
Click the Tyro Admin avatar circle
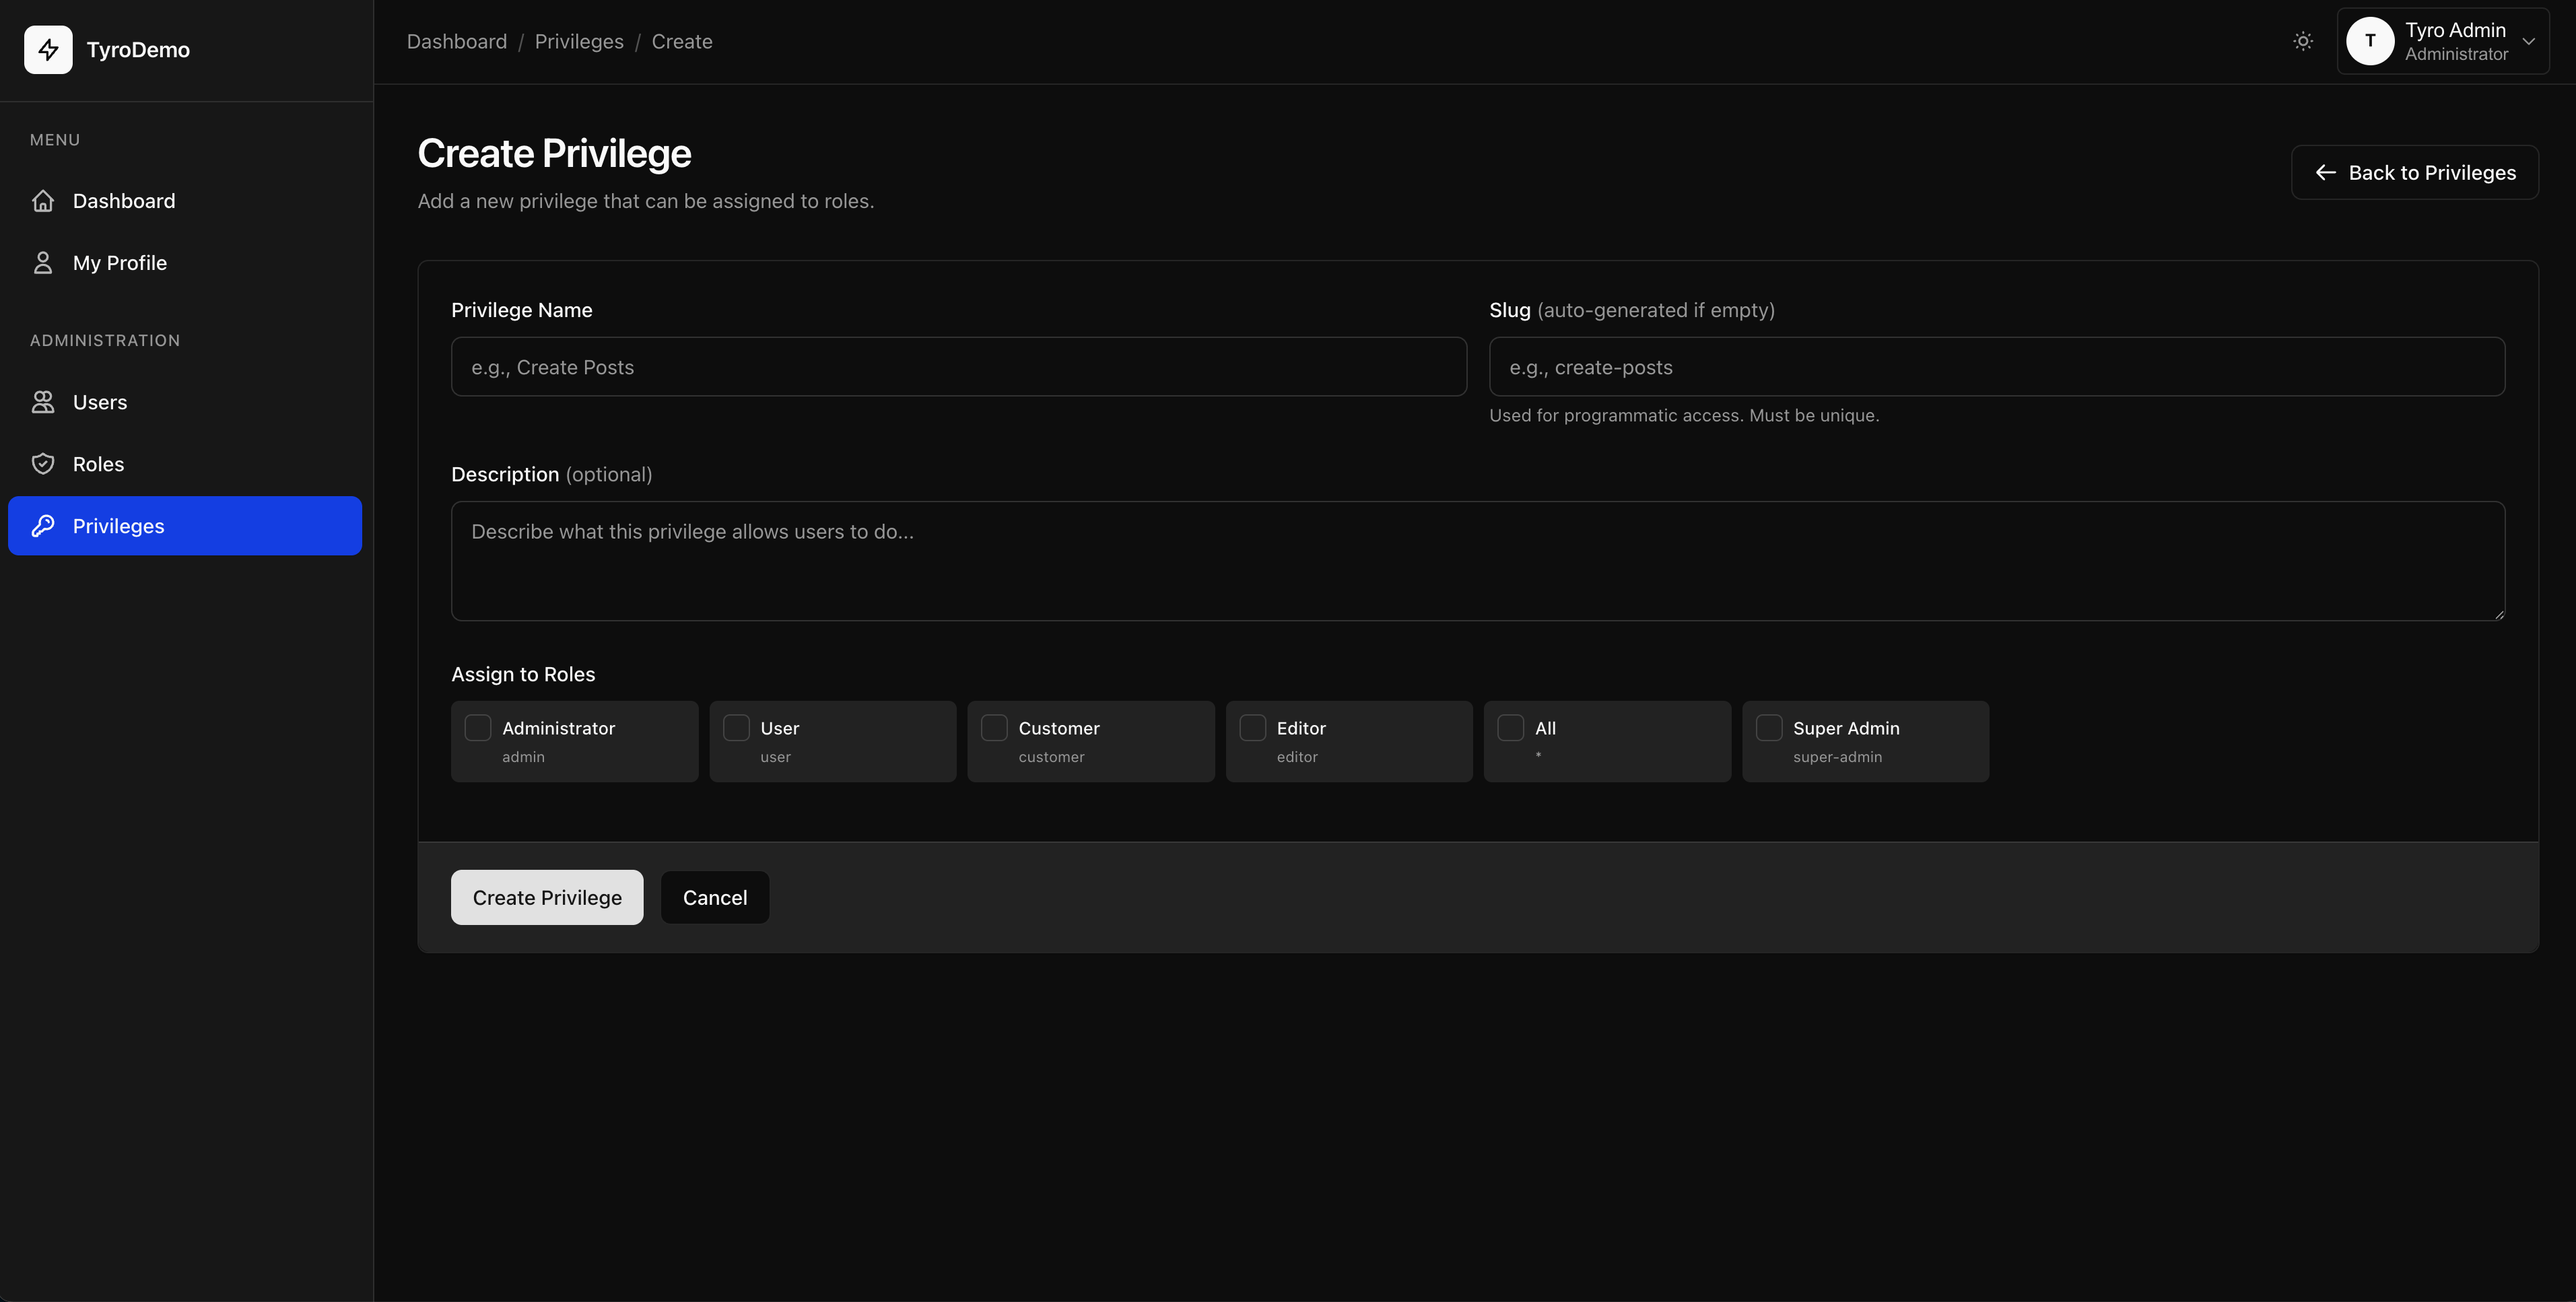[2370, 41]
